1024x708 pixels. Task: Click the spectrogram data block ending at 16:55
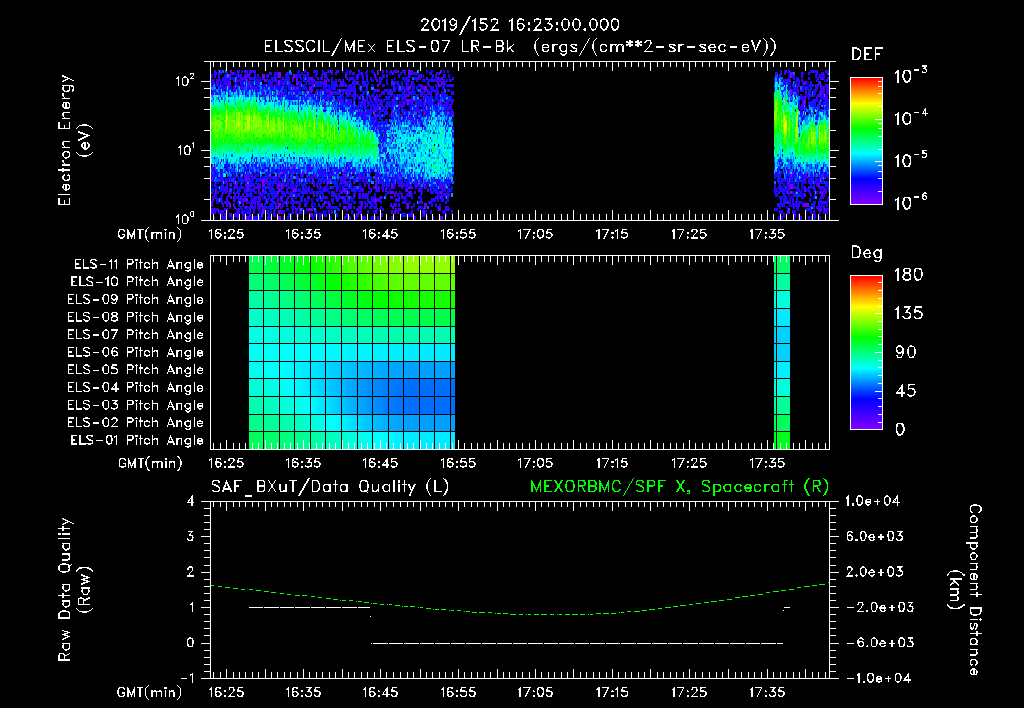click(x=332, y=142)
